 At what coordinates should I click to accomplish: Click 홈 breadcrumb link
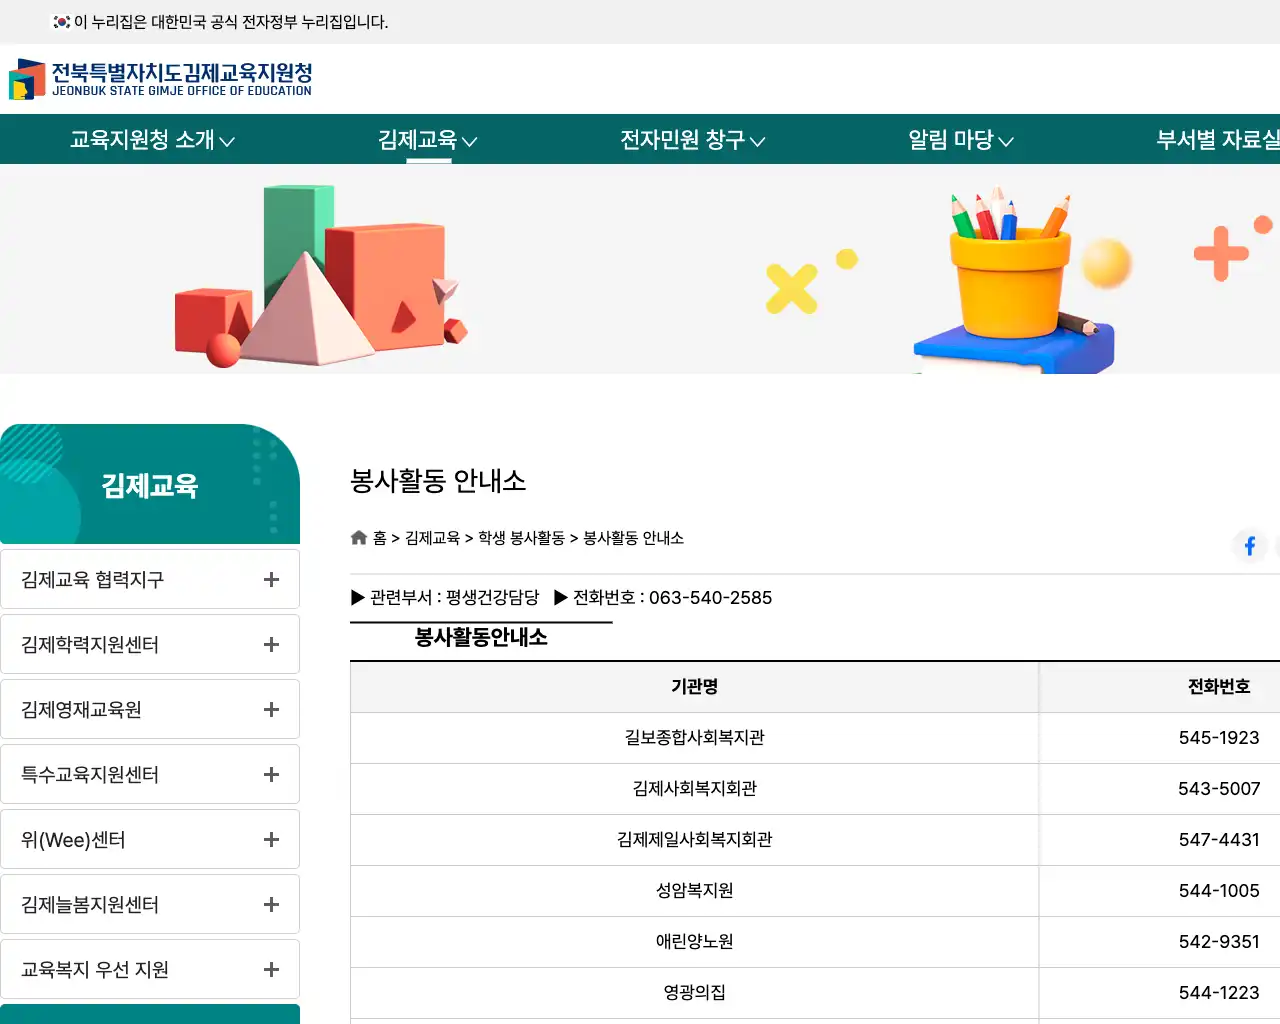tap(380, 538)
